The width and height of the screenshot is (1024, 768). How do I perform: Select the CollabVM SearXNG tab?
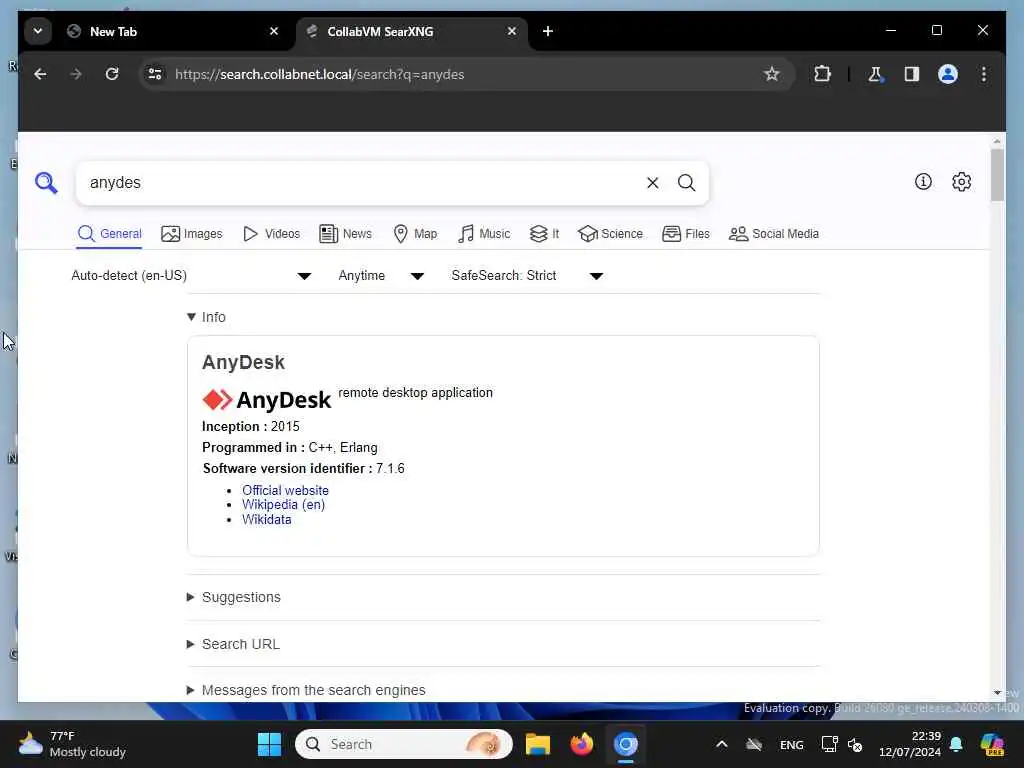(x=411, y=31)
